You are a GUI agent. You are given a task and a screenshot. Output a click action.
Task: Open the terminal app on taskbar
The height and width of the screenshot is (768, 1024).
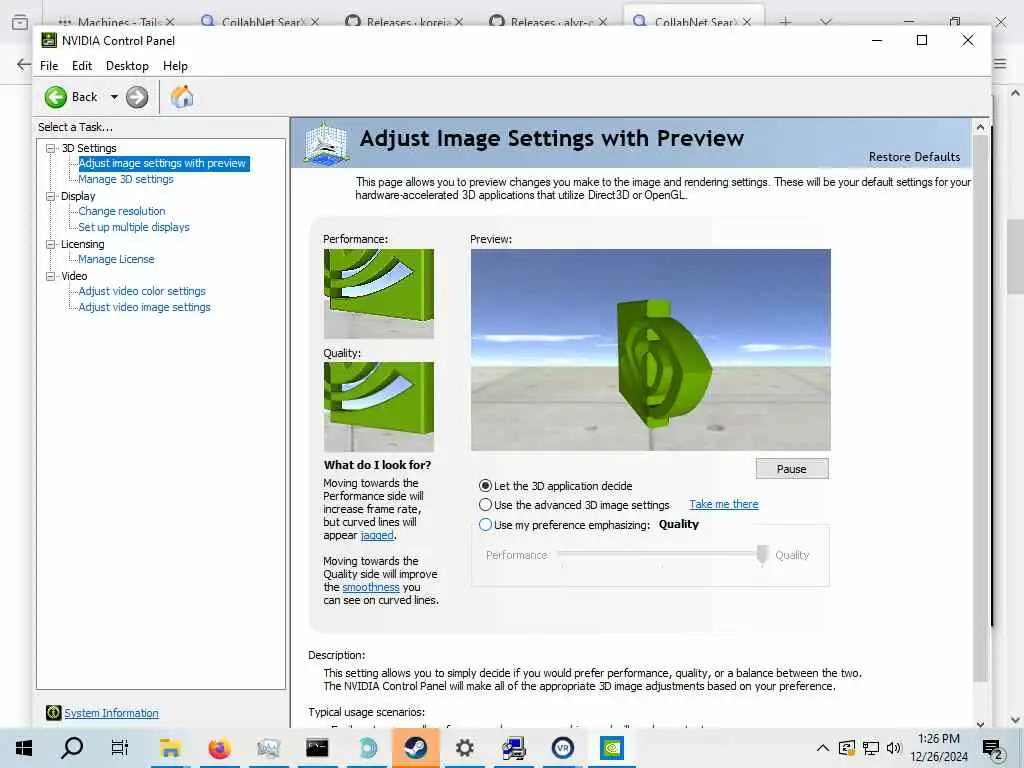[317, 748]
